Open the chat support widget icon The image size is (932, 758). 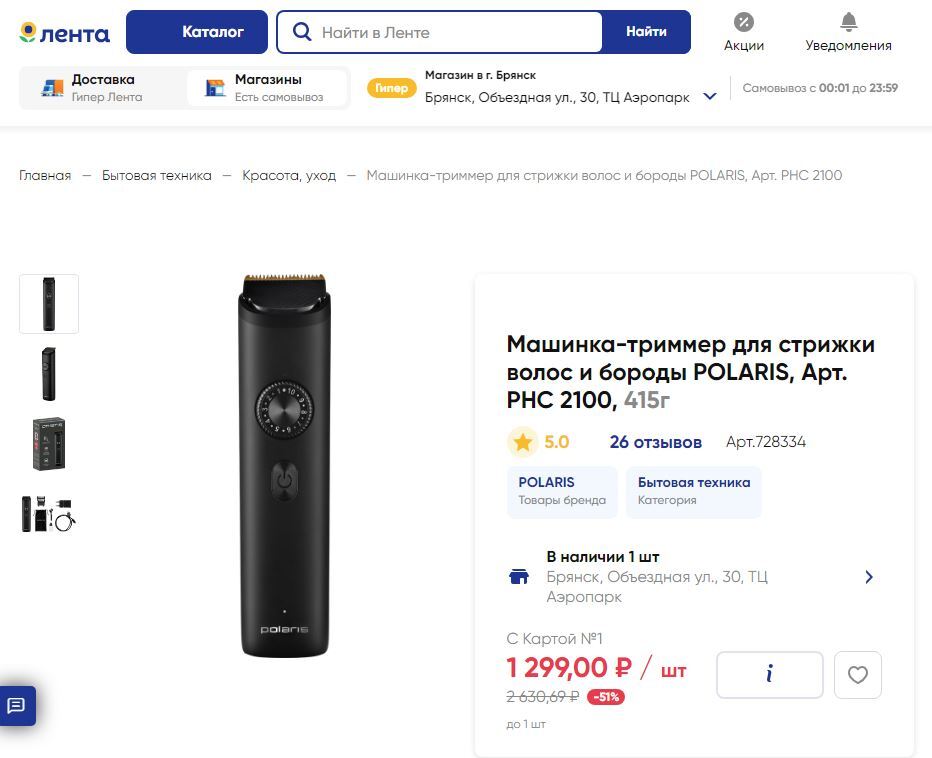click(x=17, y=706)
